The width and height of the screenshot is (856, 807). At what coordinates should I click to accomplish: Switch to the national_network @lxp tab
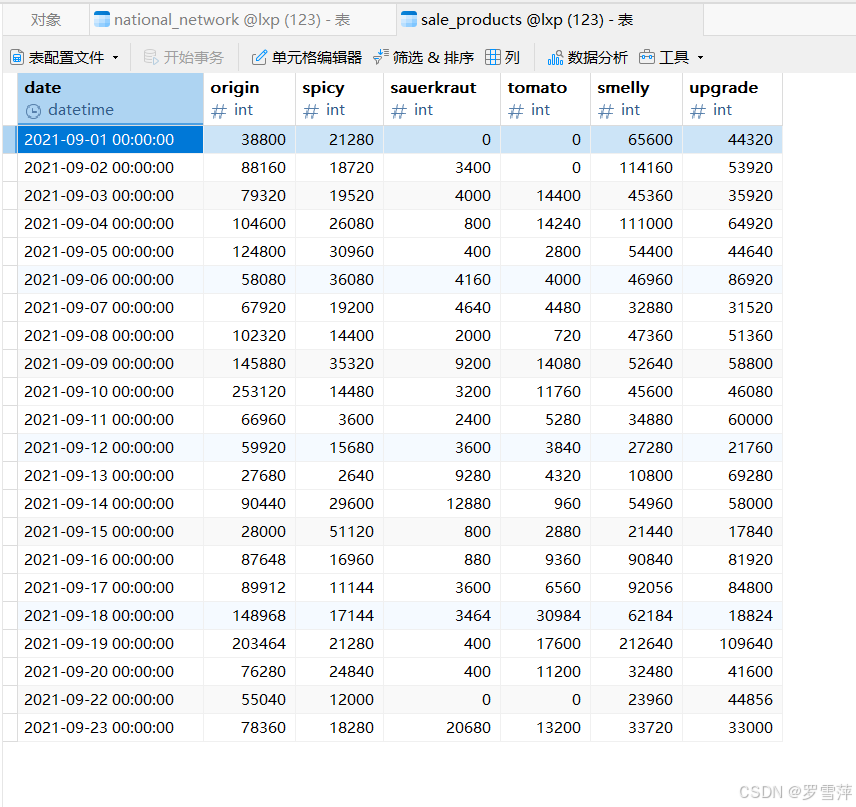[x=243, y=20]
